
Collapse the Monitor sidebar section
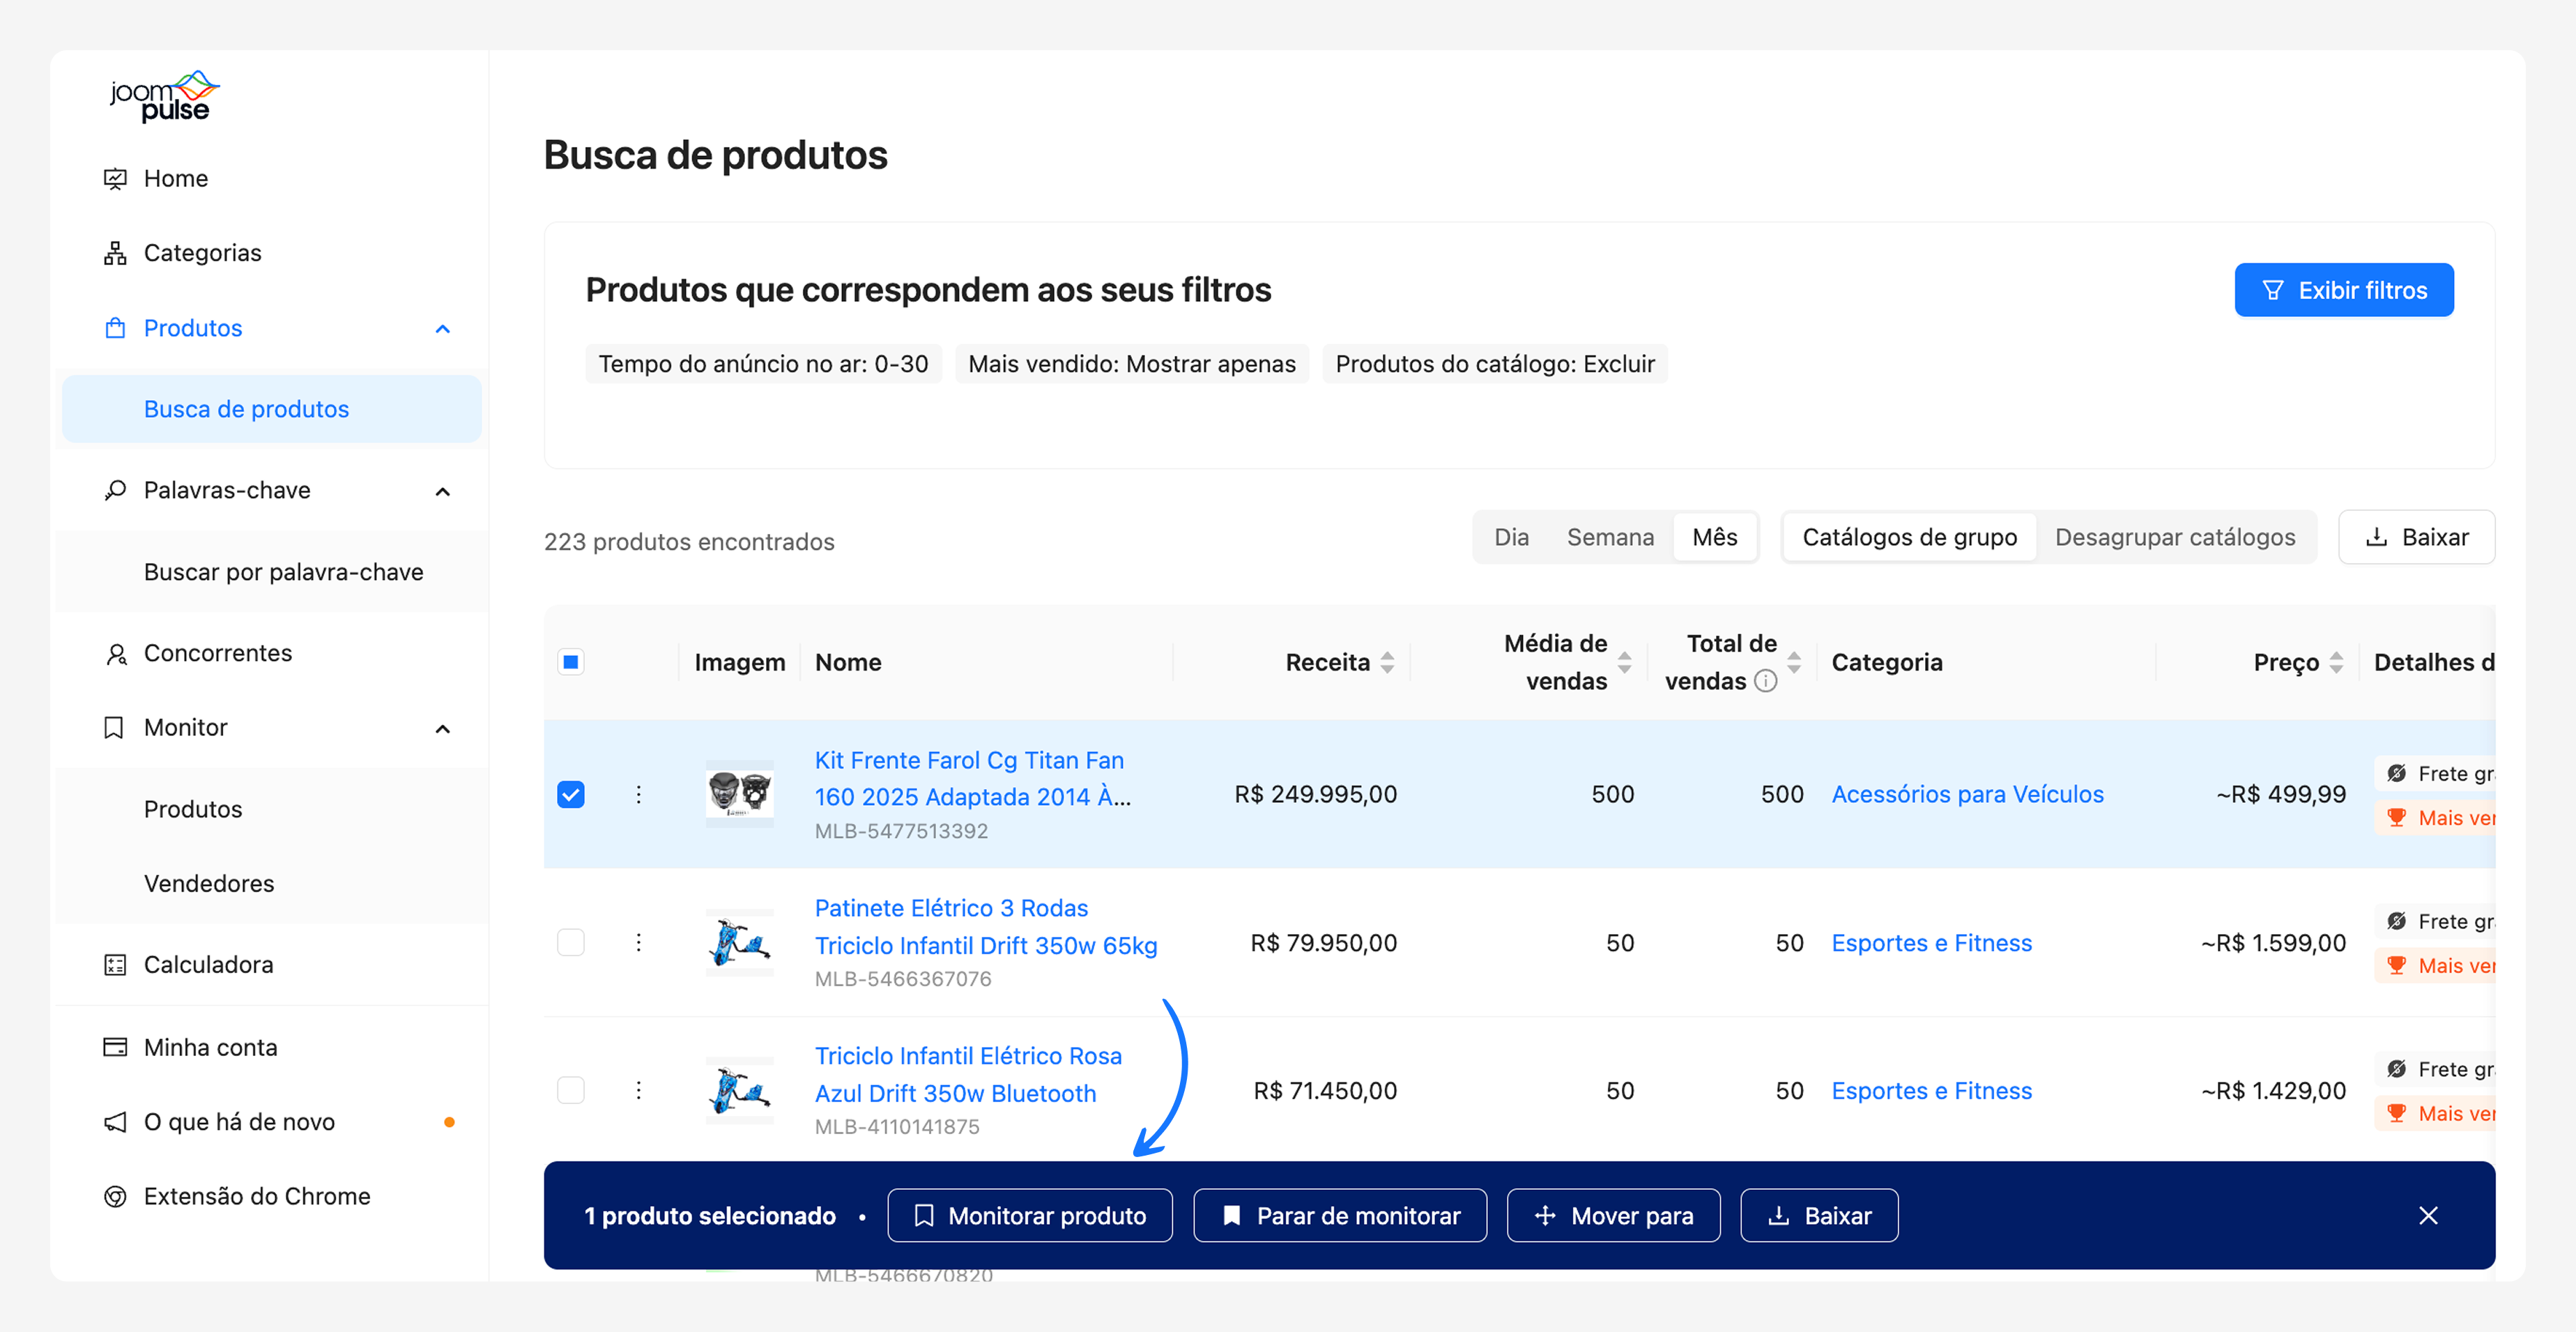(x=443, y=728)
